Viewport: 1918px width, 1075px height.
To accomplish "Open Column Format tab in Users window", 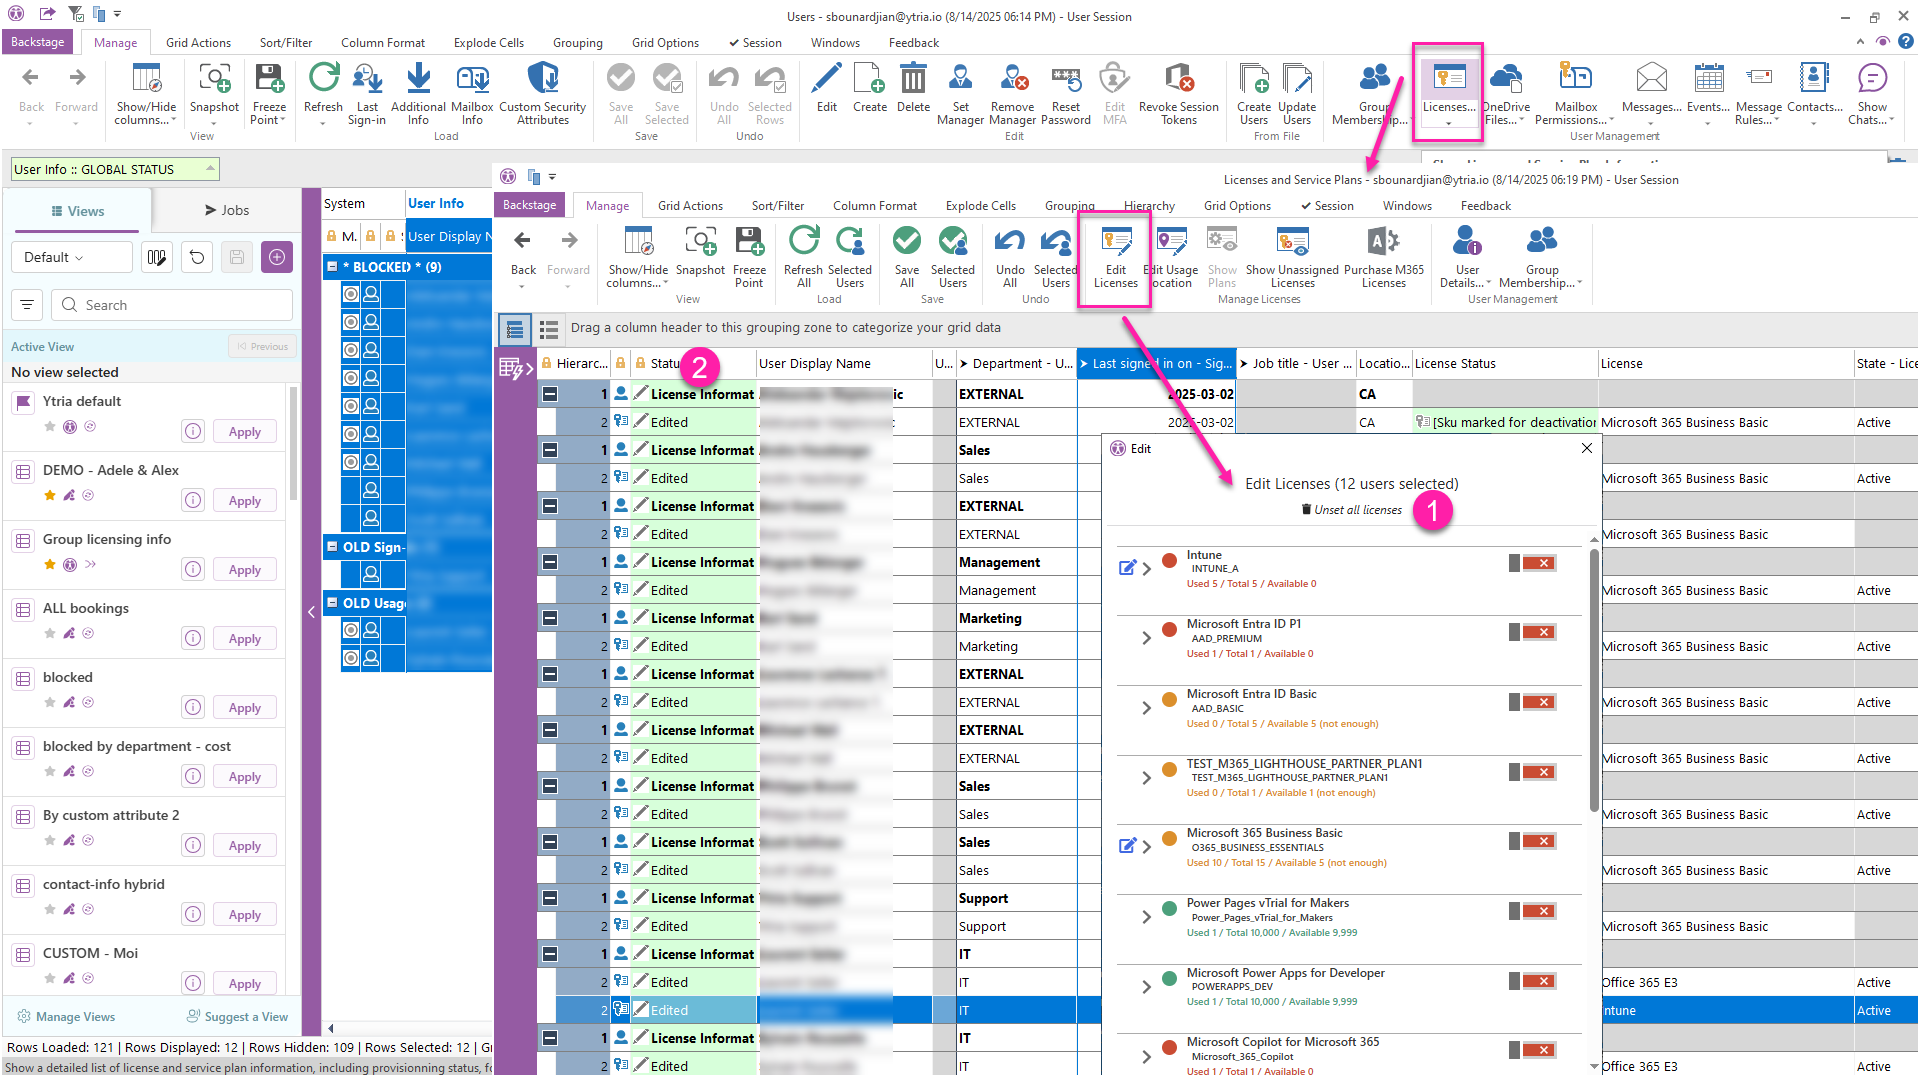I will (382, 43).
